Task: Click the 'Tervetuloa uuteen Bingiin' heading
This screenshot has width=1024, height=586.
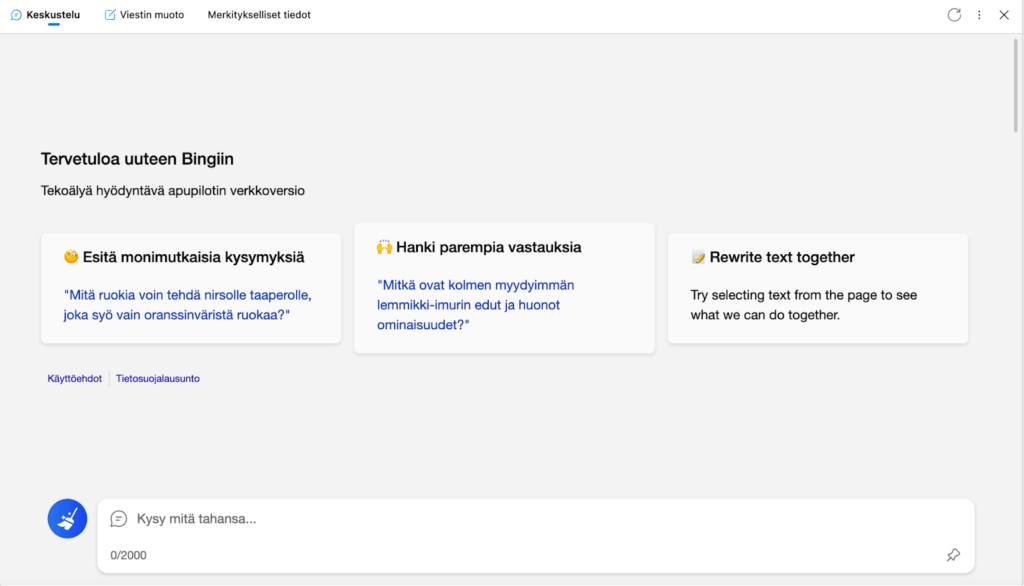Action: coord(137,159)
